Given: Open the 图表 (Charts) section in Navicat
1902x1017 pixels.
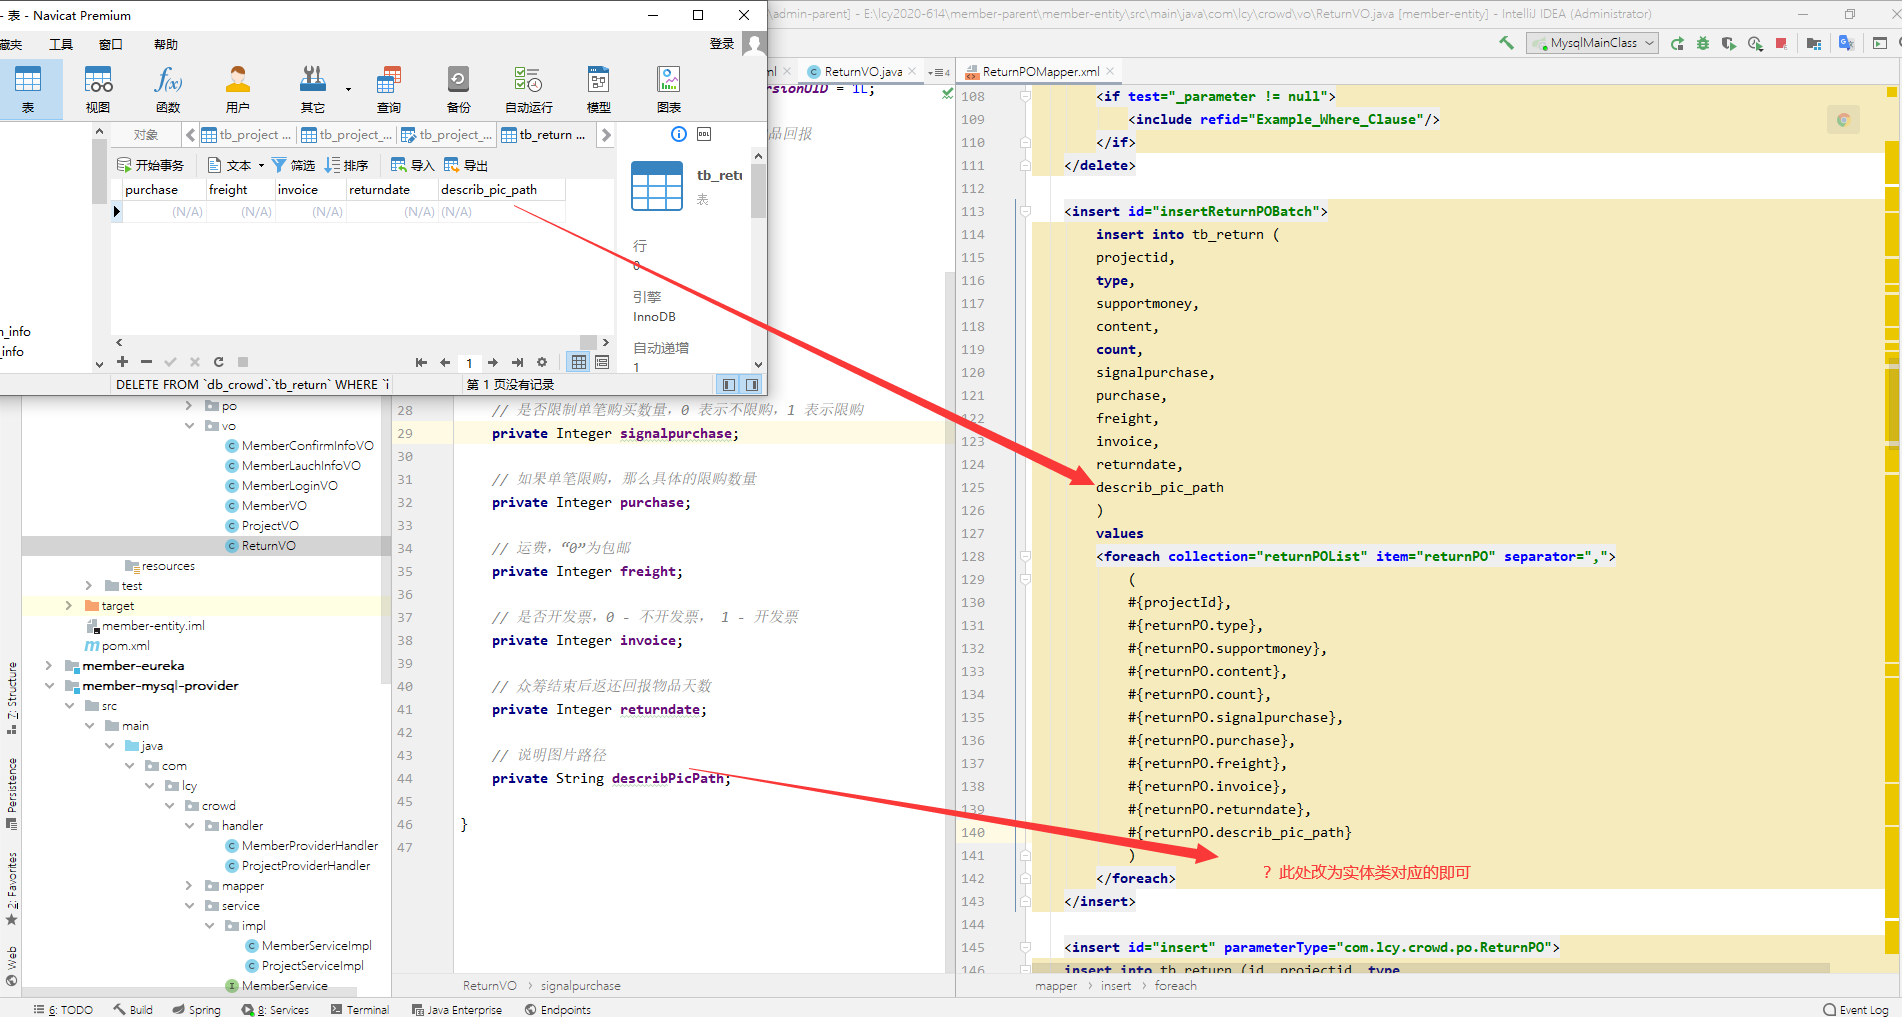Looking at the screenshot, I should tap(669, 88).
